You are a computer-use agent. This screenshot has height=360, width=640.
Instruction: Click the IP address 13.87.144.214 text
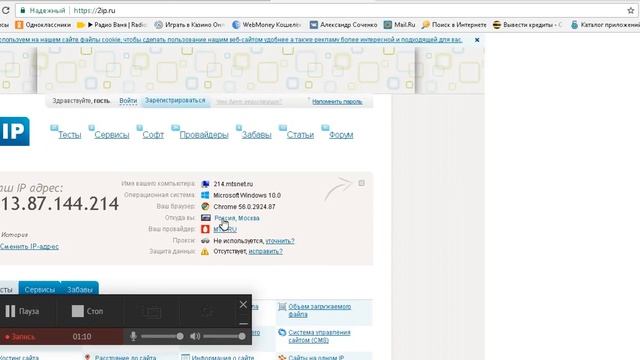60,204
